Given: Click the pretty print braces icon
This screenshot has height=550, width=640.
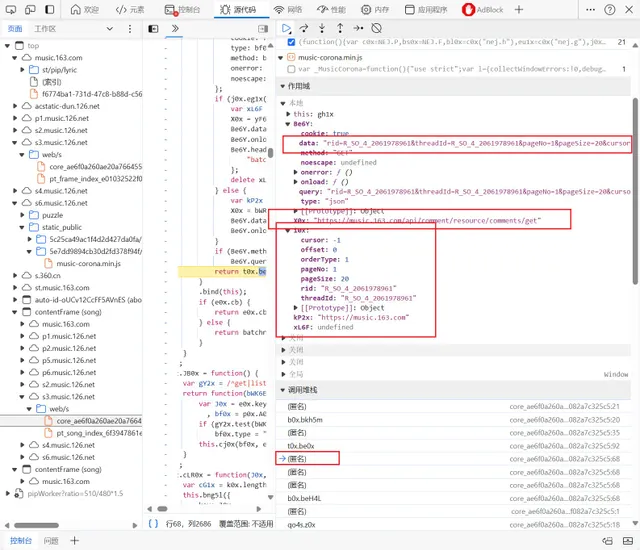Looking at the screenshot, I should coord(153,523).
